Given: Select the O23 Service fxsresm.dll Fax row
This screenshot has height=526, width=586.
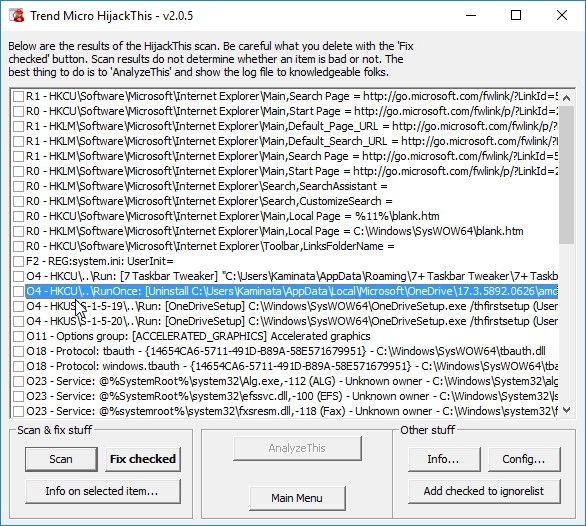Looking at the screenshot, I should click(292, 411).
